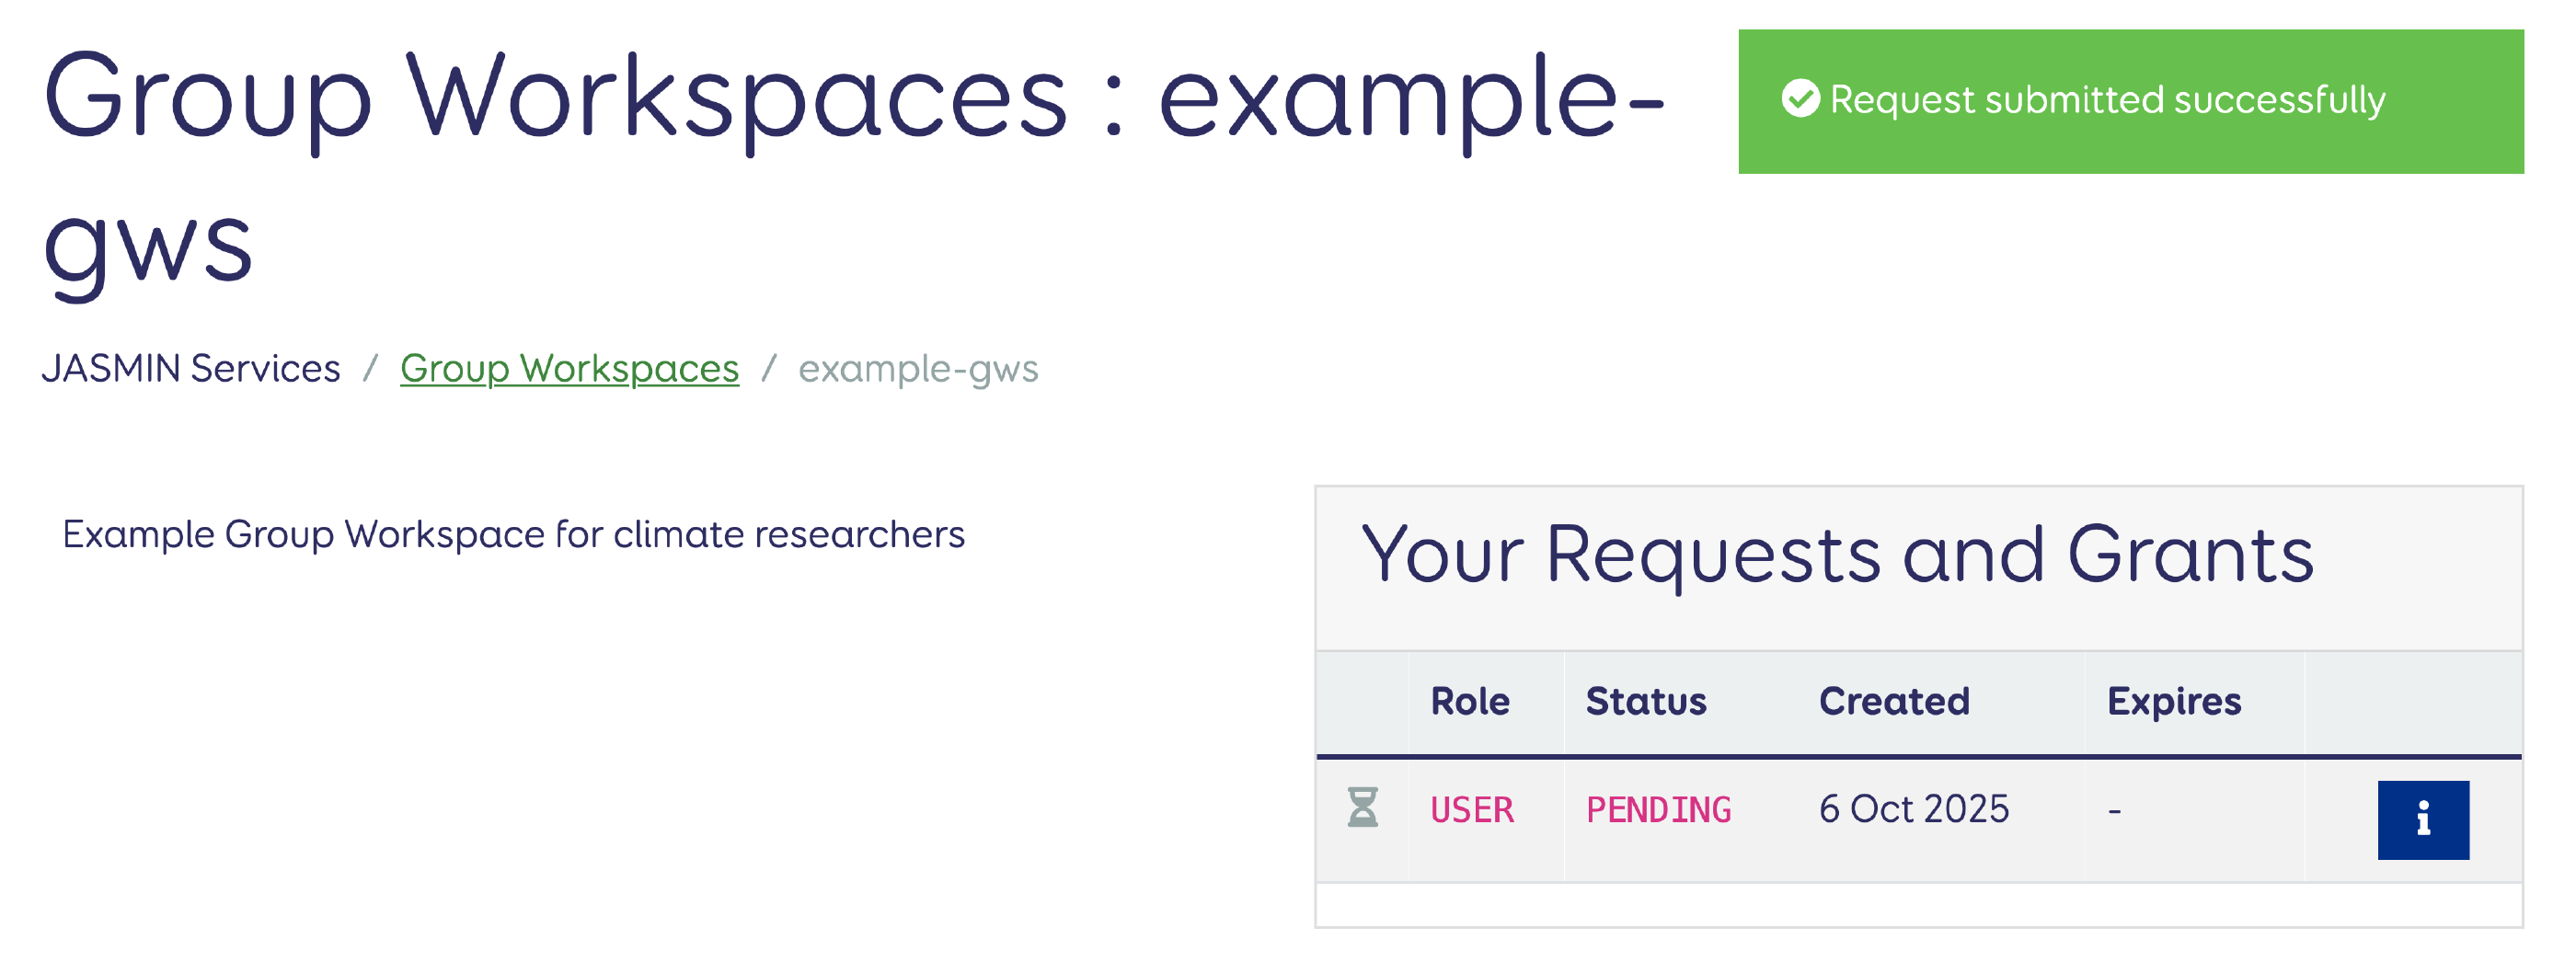Select the PENDING status label

tap(1658, 810)
